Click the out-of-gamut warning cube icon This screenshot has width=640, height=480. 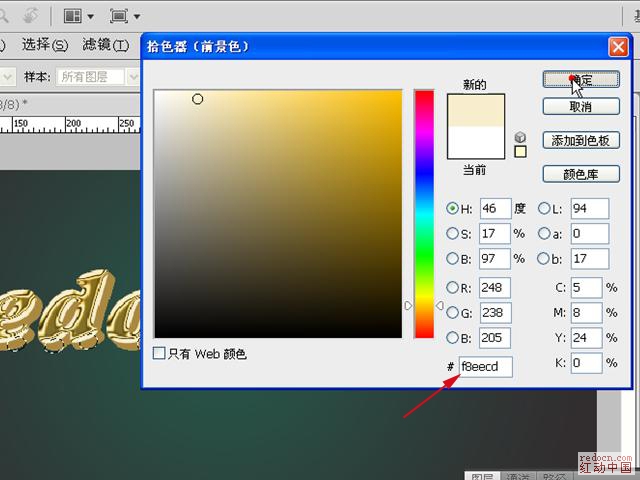pyautogui.click(x=520, y=137)
